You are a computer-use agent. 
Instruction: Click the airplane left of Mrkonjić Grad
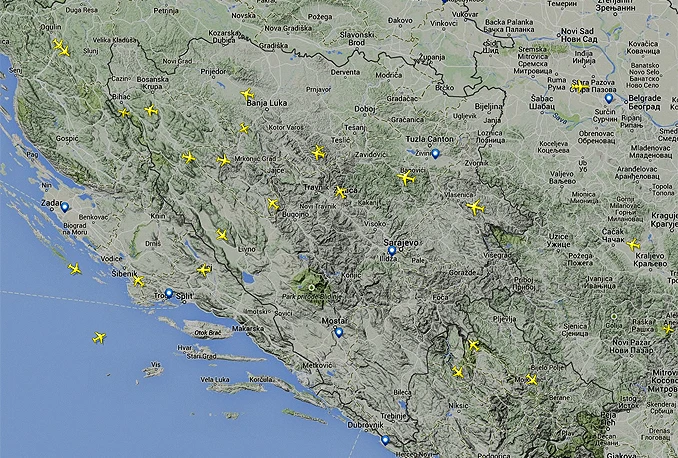click(224, 160)
